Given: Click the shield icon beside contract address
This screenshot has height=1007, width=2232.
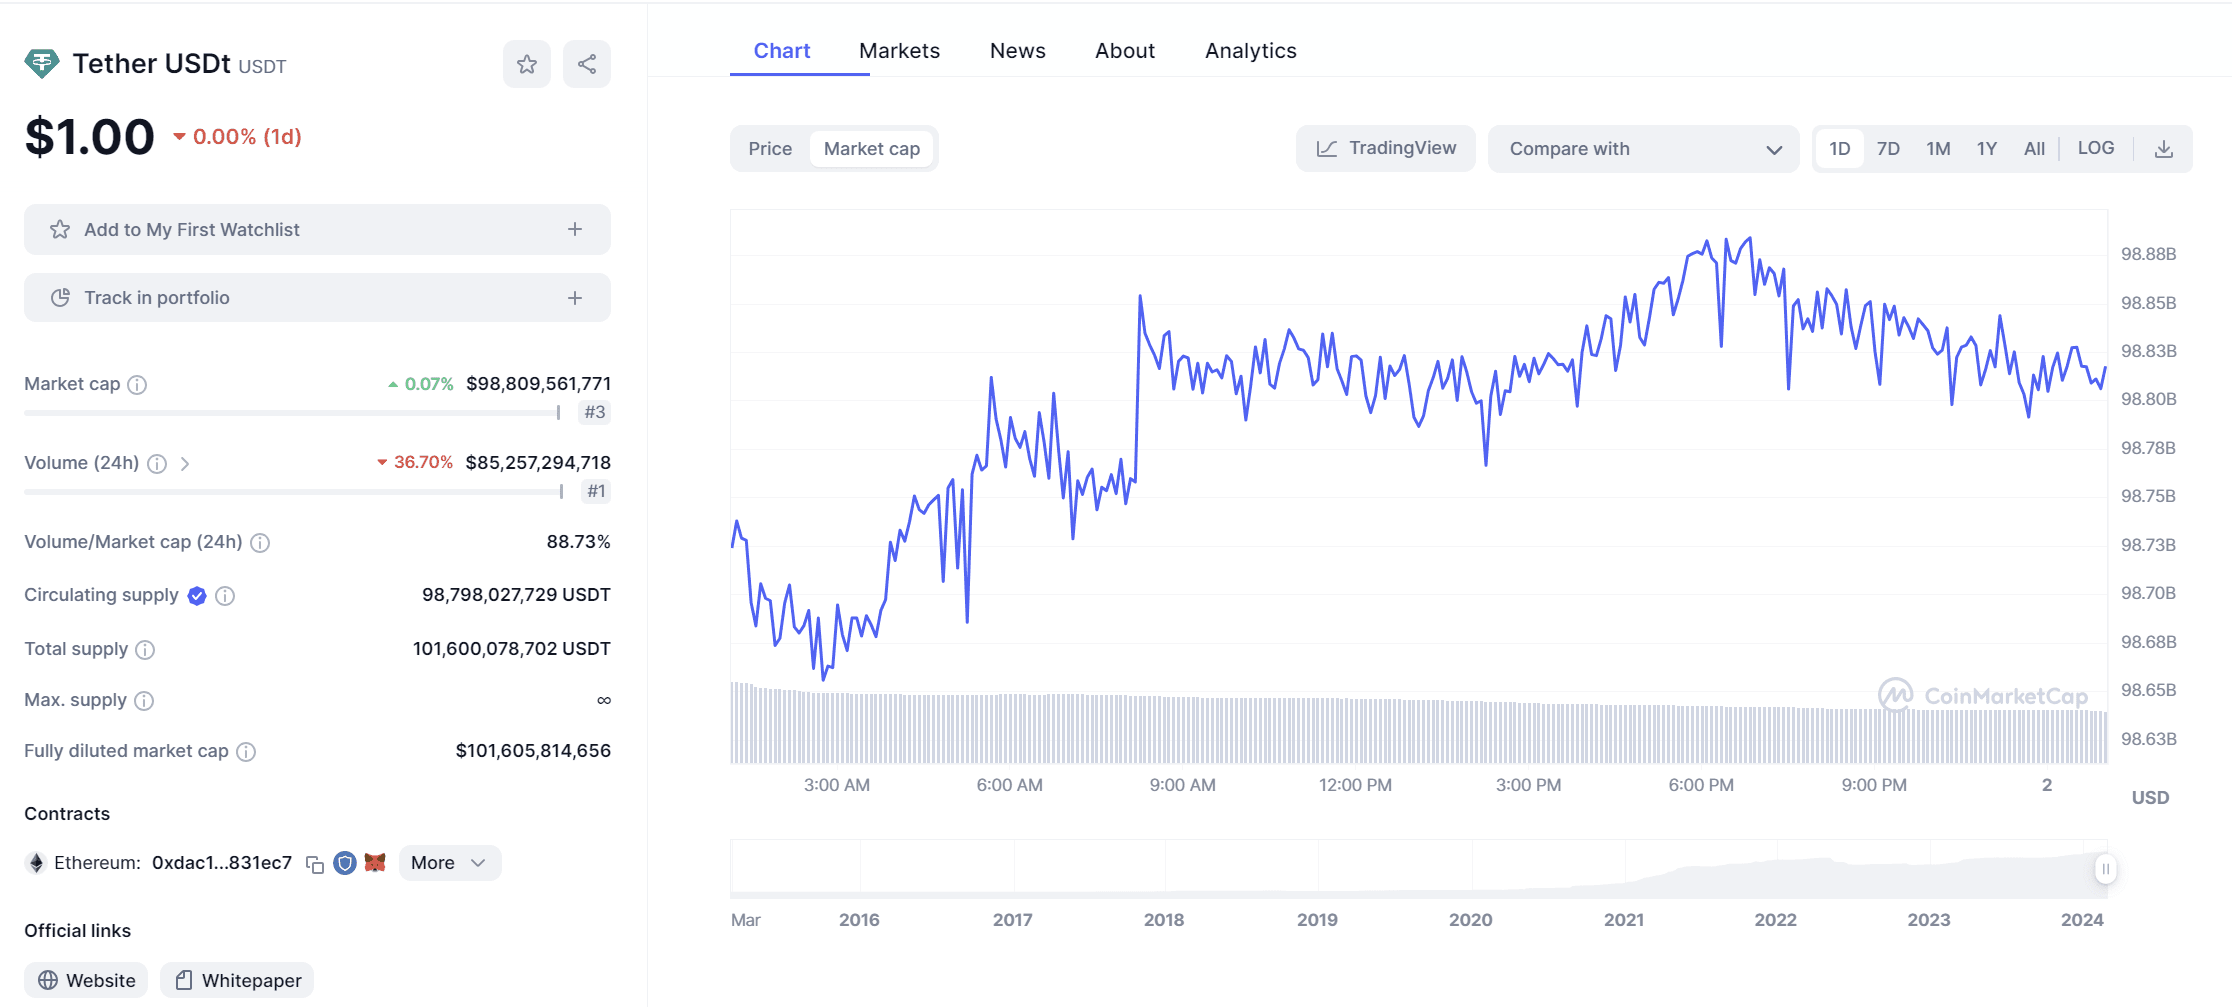Looking at the screenshot, I should pos(345,863).
